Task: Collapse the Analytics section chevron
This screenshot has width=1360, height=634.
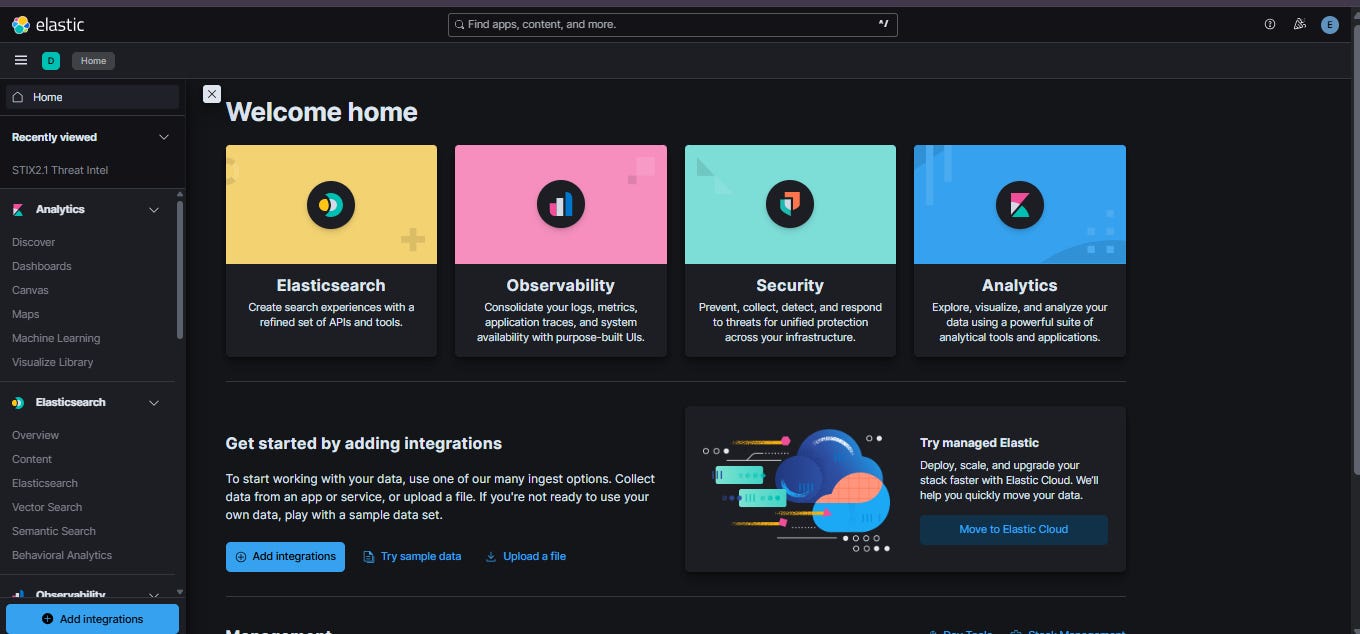Action: coord(154,210)
